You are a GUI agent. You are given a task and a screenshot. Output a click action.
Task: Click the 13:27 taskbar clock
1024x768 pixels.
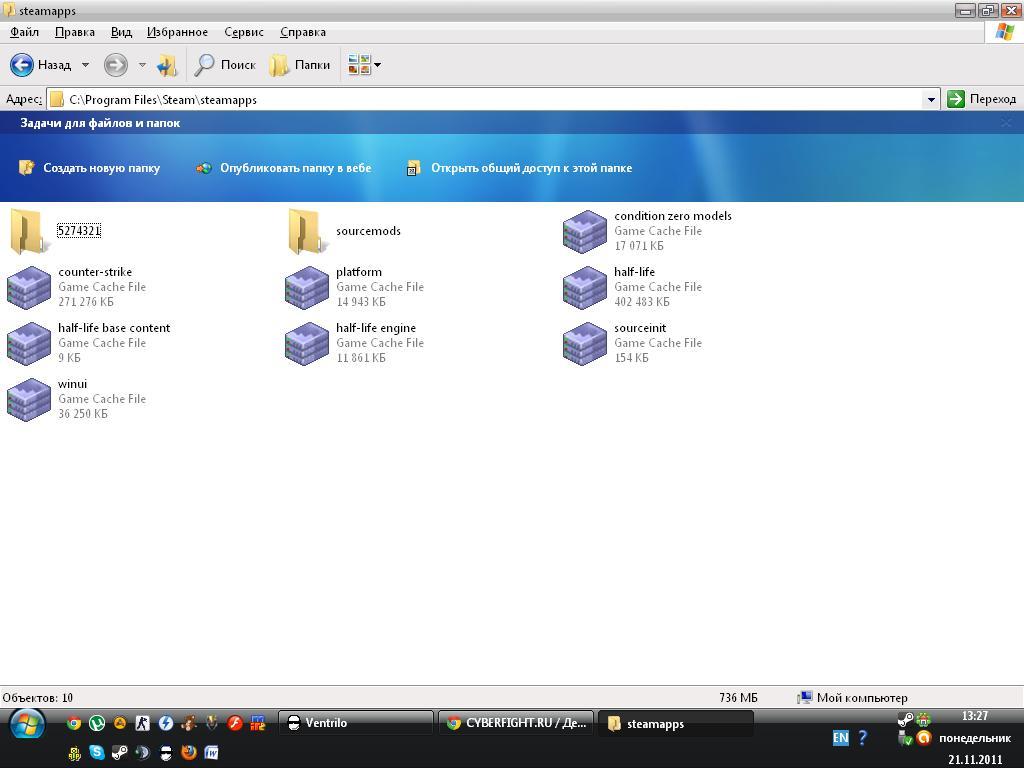pos(974,716)
